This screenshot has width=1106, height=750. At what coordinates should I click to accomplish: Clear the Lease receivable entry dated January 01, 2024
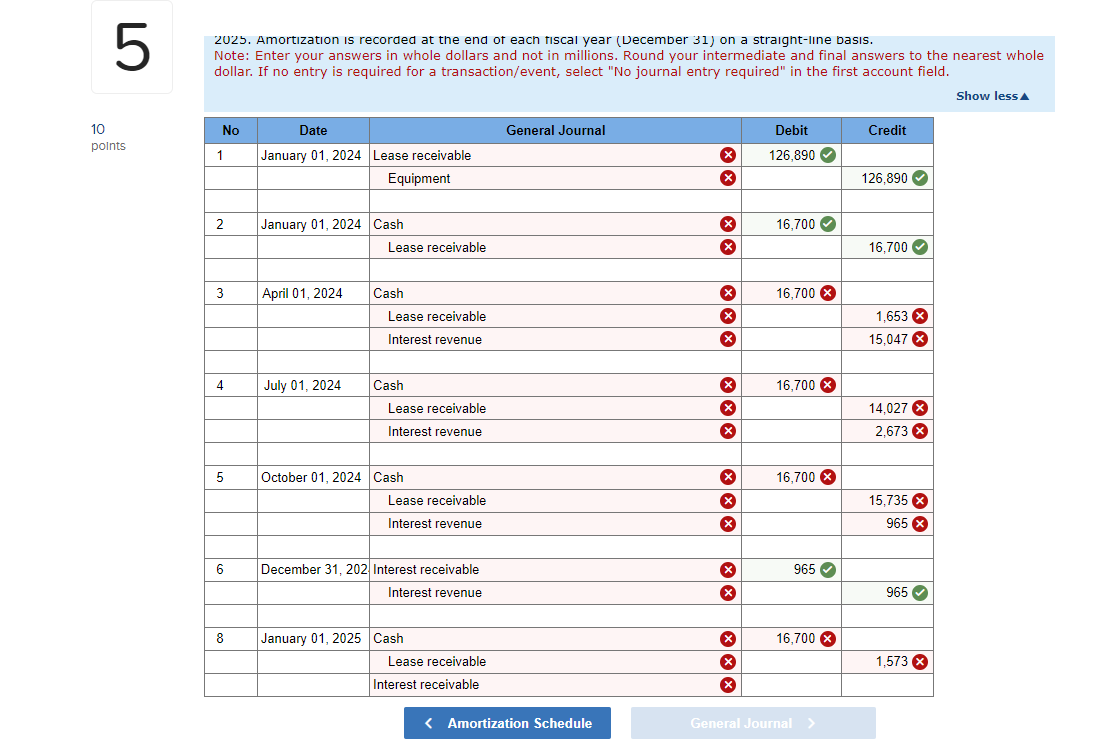(x=728, y=155)
